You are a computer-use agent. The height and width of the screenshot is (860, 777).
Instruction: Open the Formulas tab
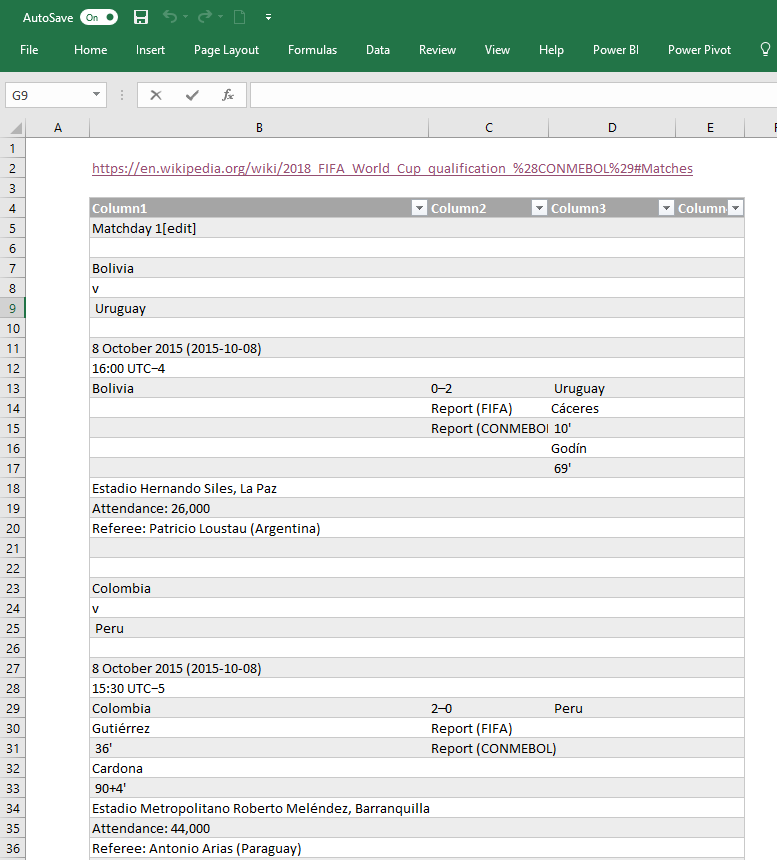(x=313, y=50)
